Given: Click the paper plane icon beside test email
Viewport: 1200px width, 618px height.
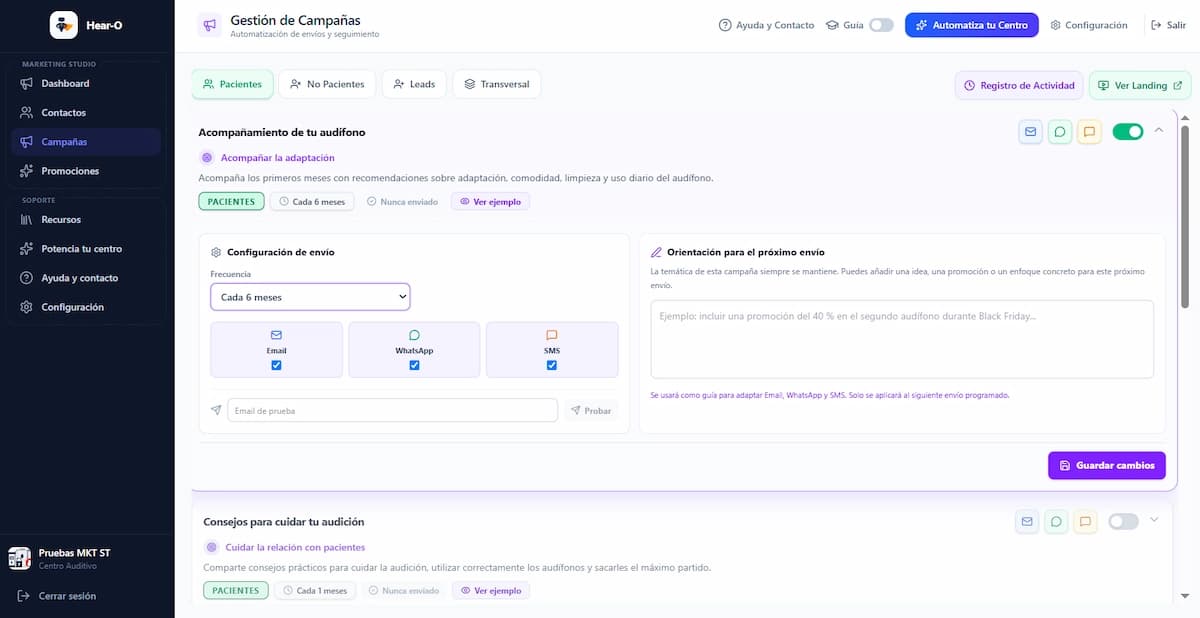Looking at the screenshot, I should (x=216, y=410).
